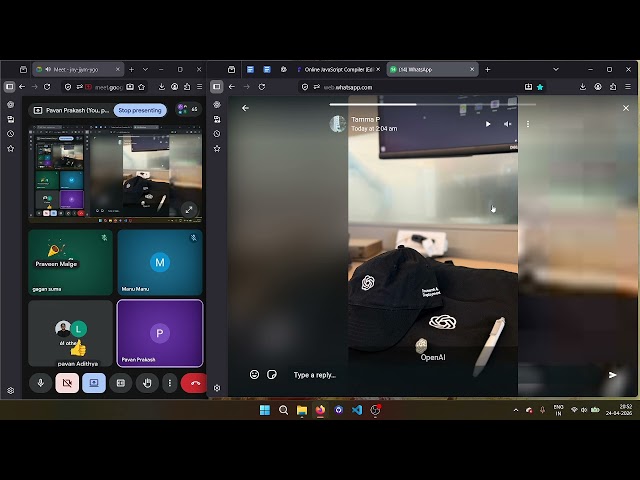Go back in the WhatsApp browser window

coord(232,87)
